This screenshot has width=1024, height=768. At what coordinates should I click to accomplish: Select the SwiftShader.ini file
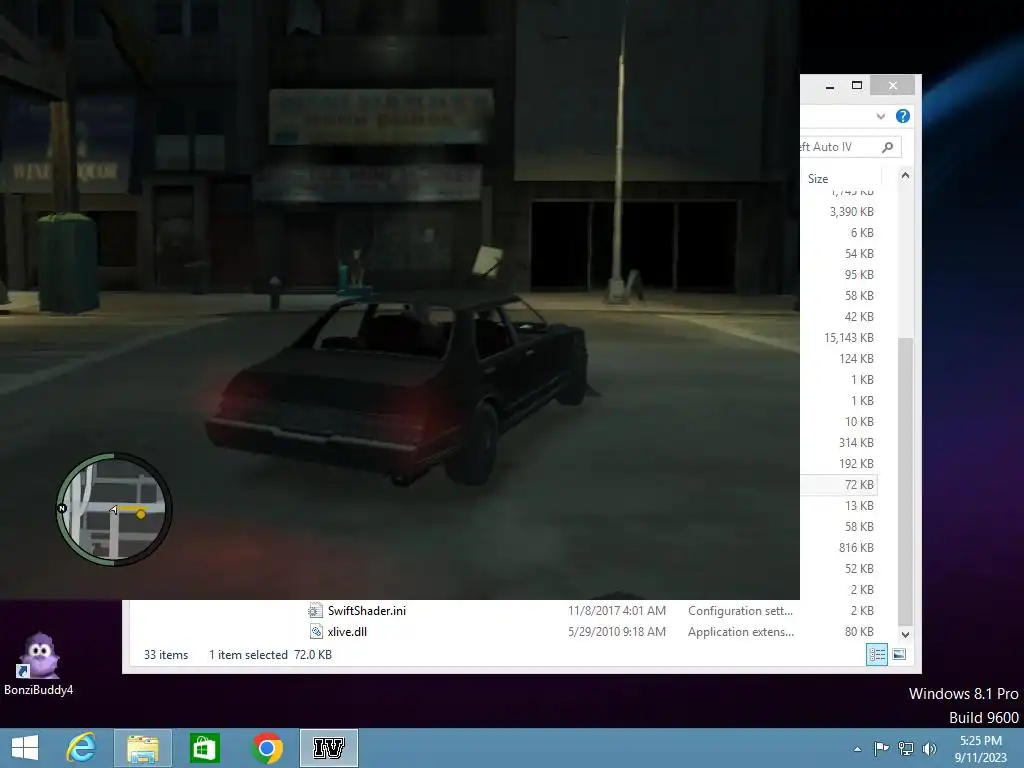point(366,611)
